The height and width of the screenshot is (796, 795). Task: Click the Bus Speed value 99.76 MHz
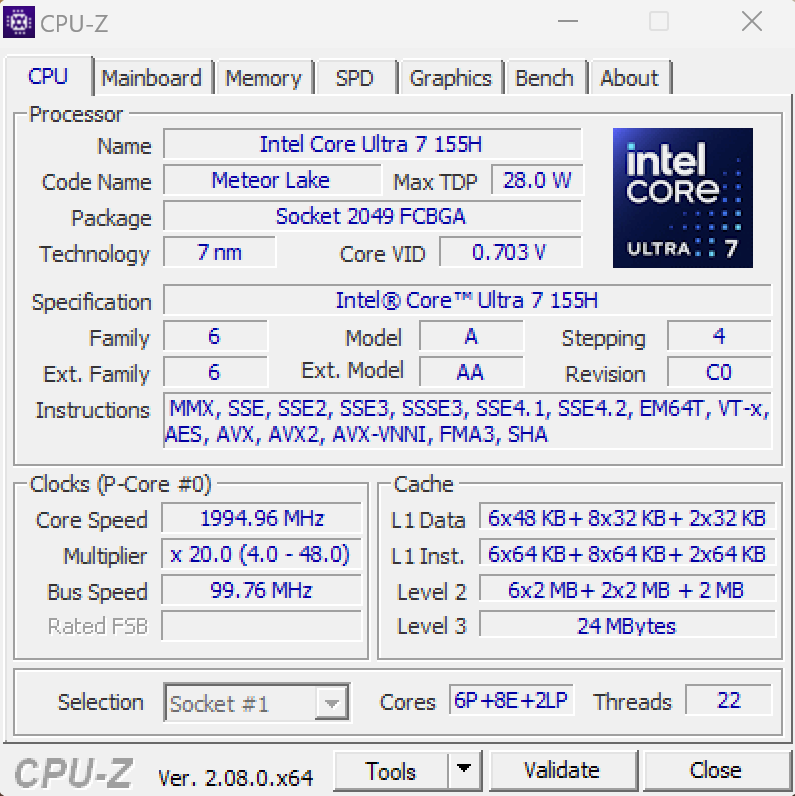[x=261, y=591]
